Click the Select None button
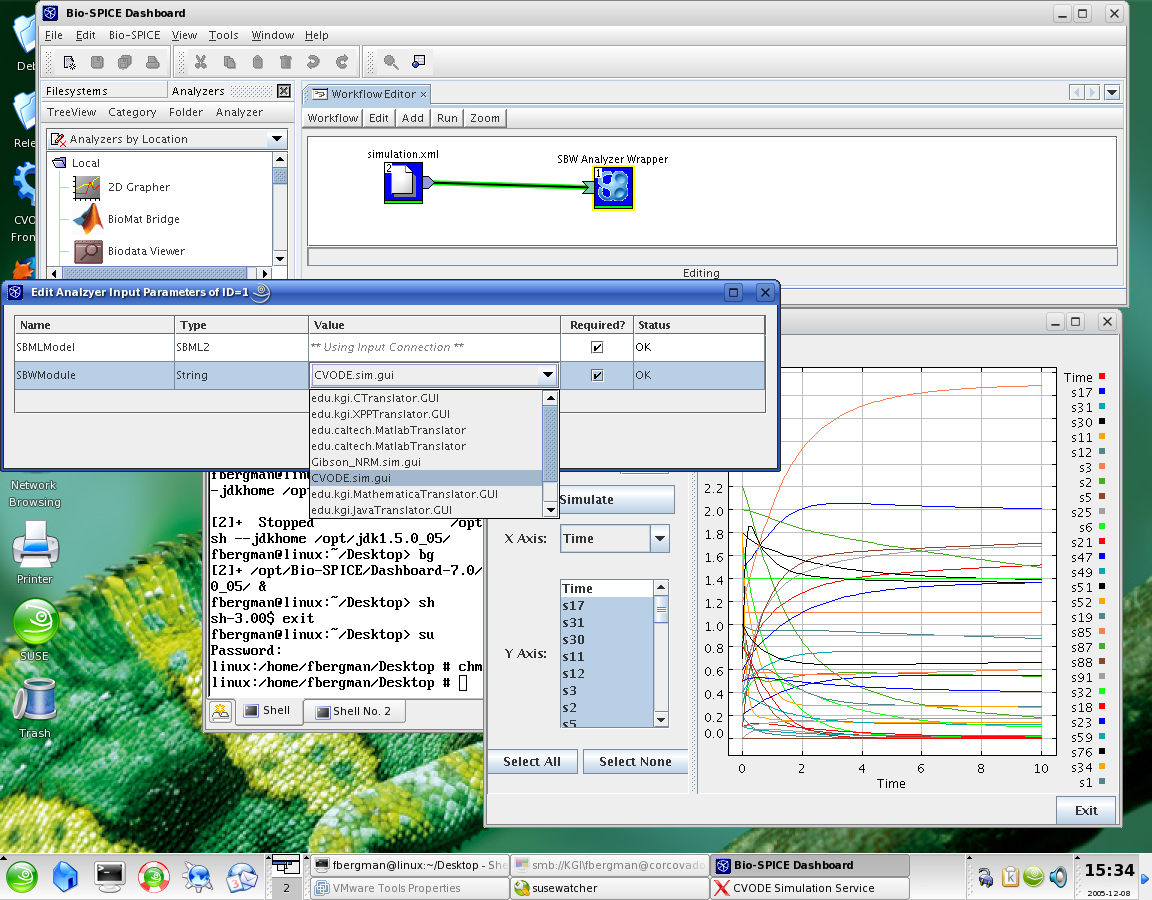The width and height of the screenshot is (1152, 900). pos(636,762)
